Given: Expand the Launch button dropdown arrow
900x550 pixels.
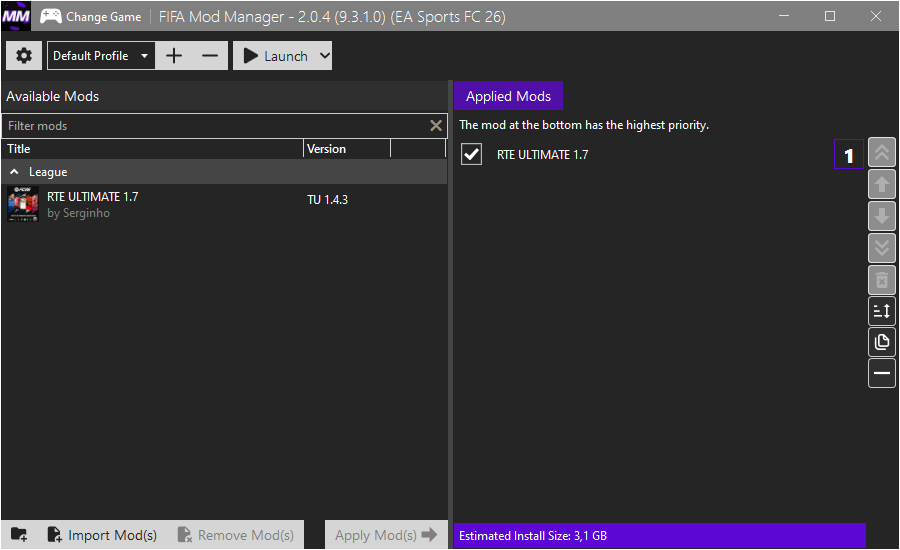Looking at the screenshot, I should coord(323,56).
